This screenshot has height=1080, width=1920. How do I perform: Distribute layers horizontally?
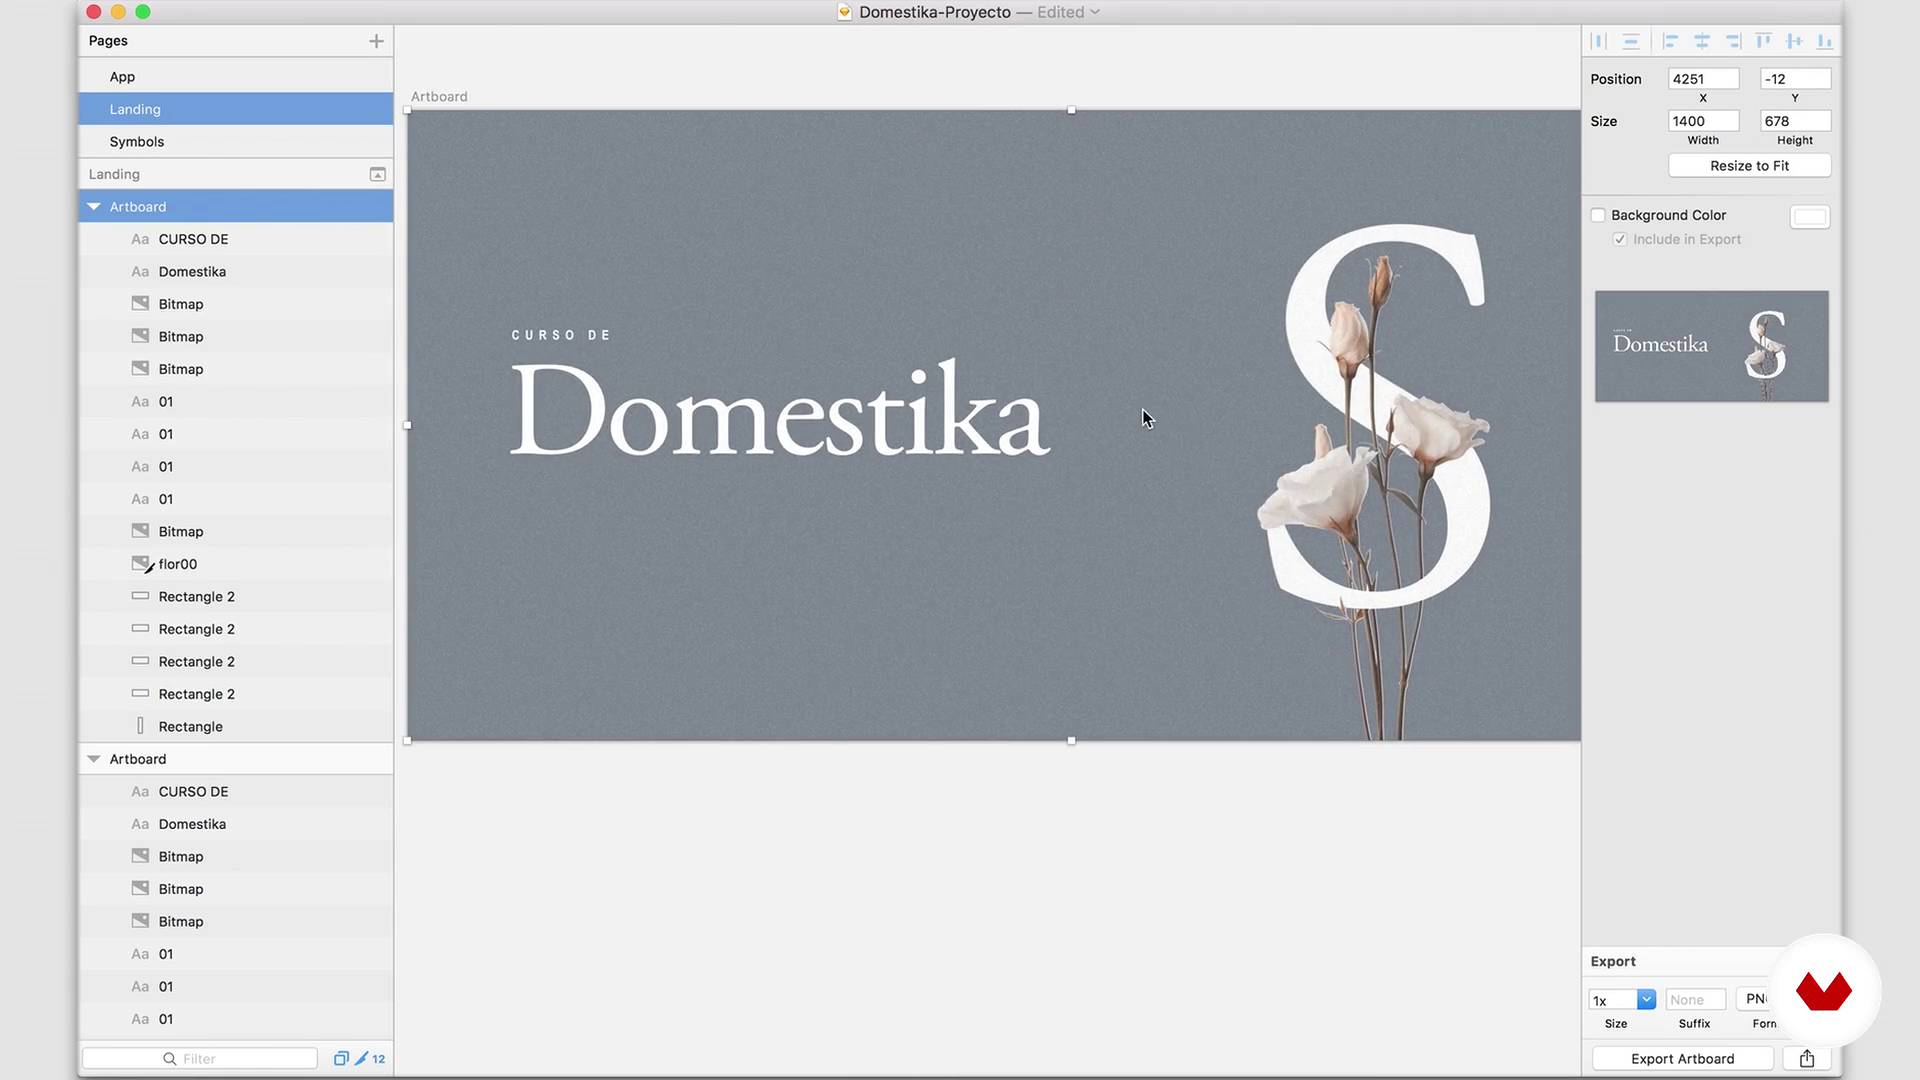coord(1598,41)
